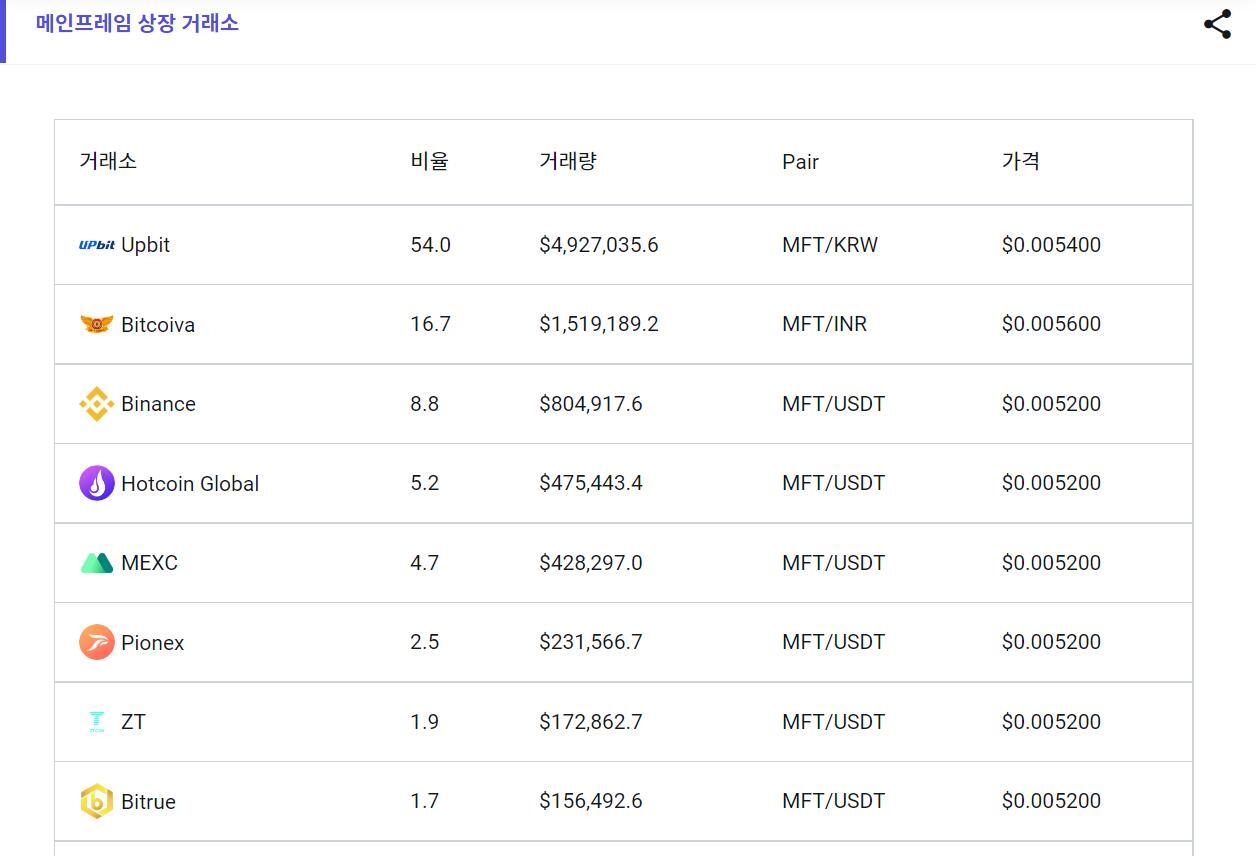Click the $0.005200 price in Bitrue row
This screenshot has width=1256, height=856.
(x=1051, y=801)
